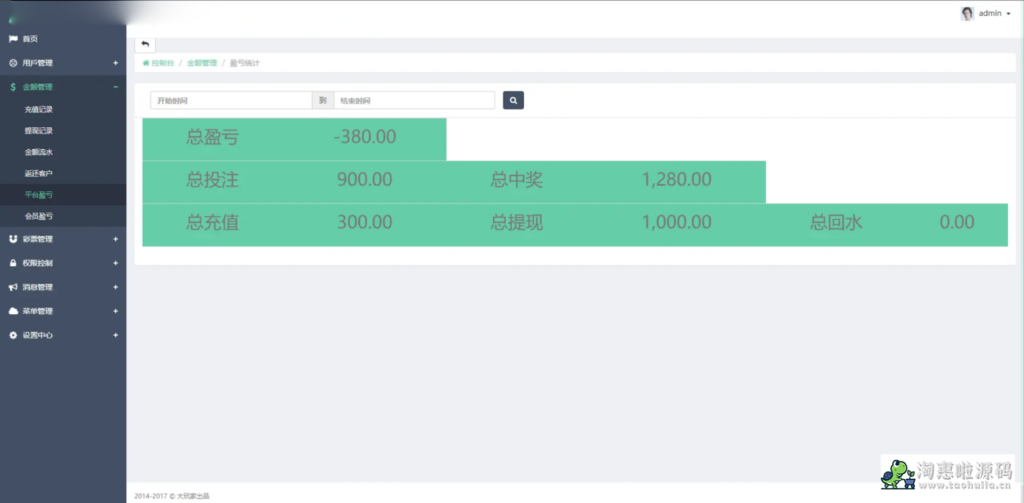Viewport: 1024px width, 503px height.
Task: Expand 设置中心 with its plus sign
Action: coord(116,335)
